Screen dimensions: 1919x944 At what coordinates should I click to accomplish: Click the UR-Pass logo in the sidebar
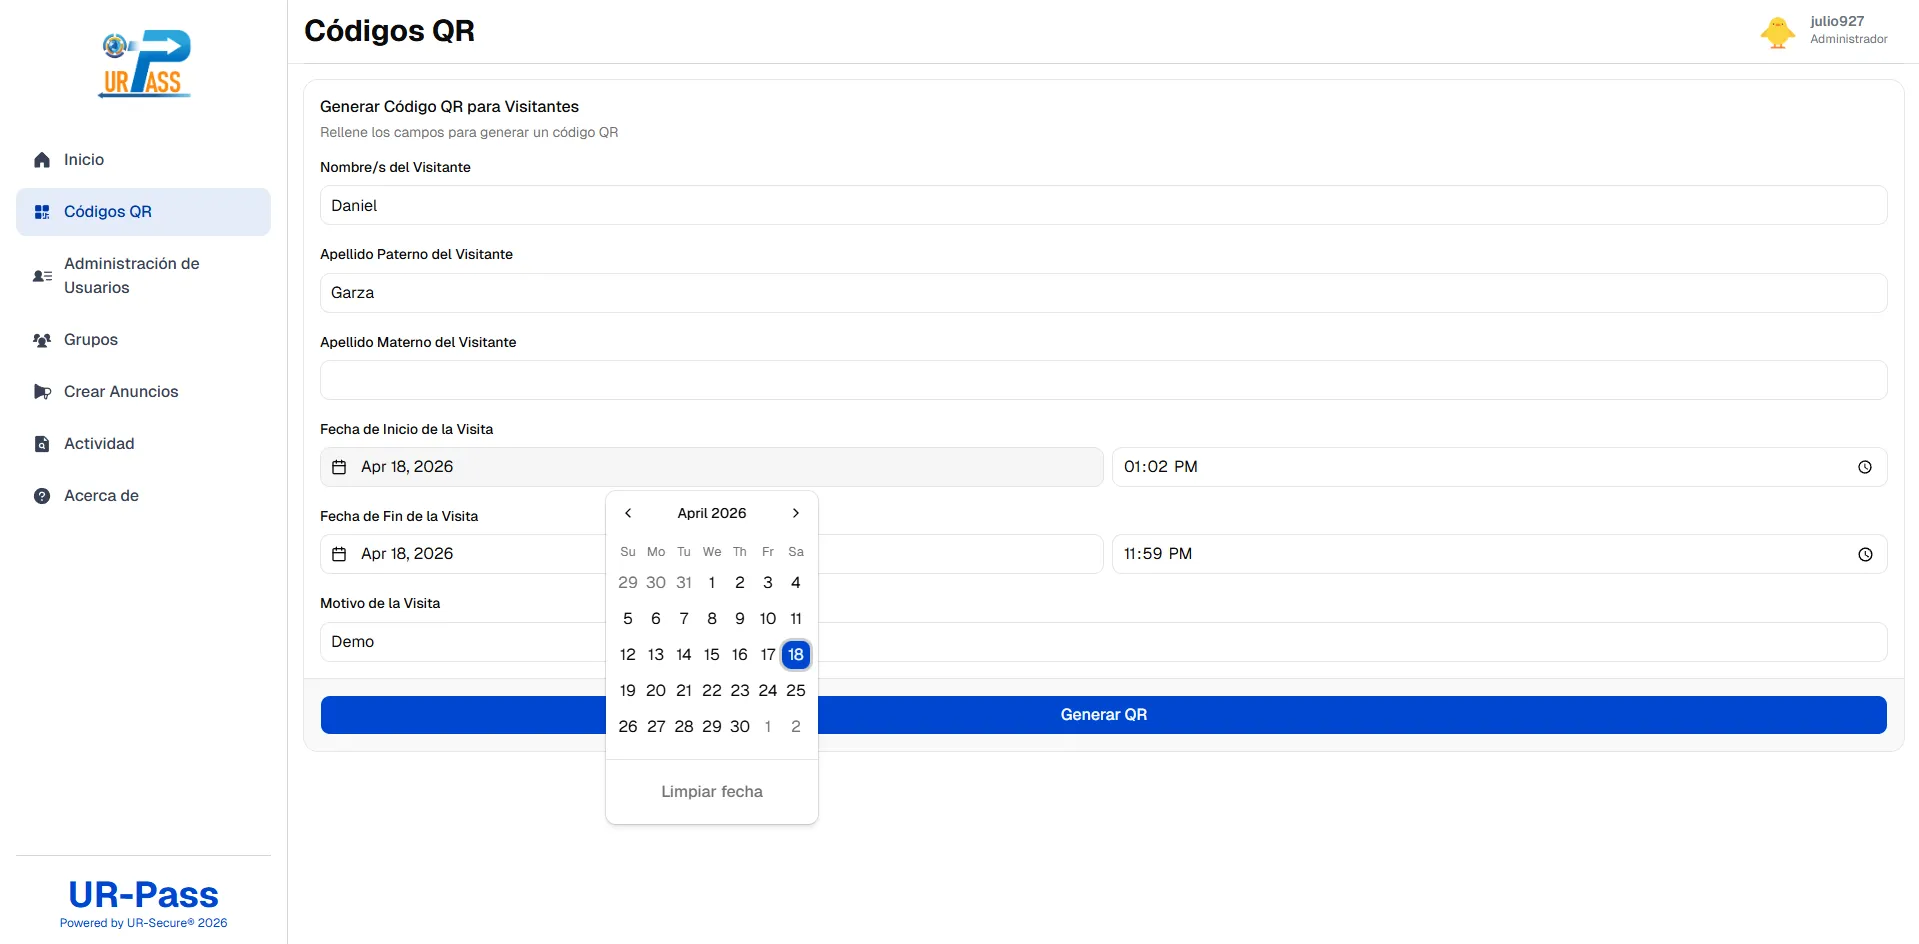(145, 64)
